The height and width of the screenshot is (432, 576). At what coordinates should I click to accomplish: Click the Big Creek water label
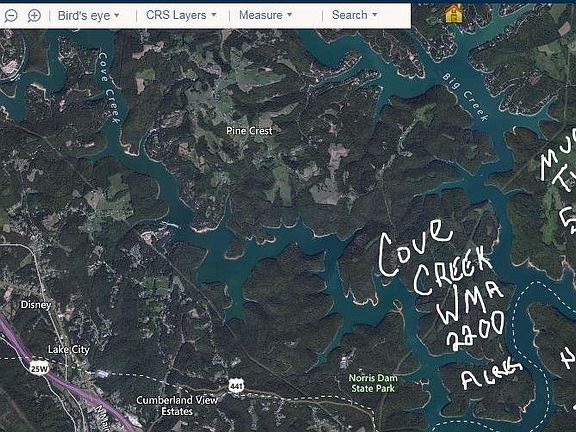coord(465,97)
